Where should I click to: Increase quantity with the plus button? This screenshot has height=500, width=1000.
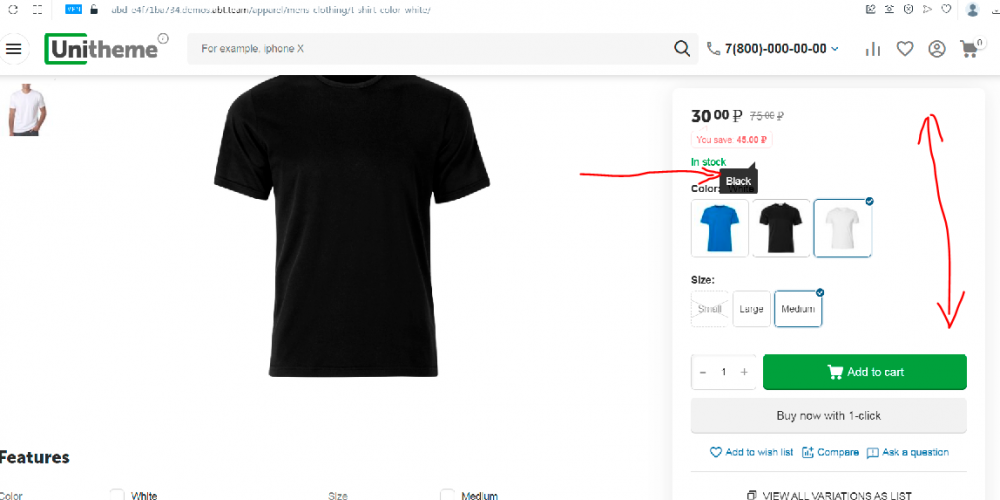[744, 372]
